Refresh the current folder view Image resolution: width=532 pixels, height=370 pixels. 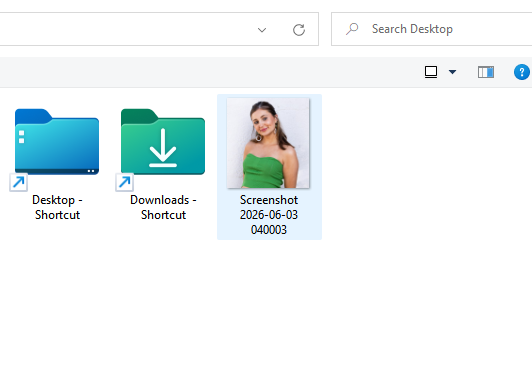tap(299, 30)
